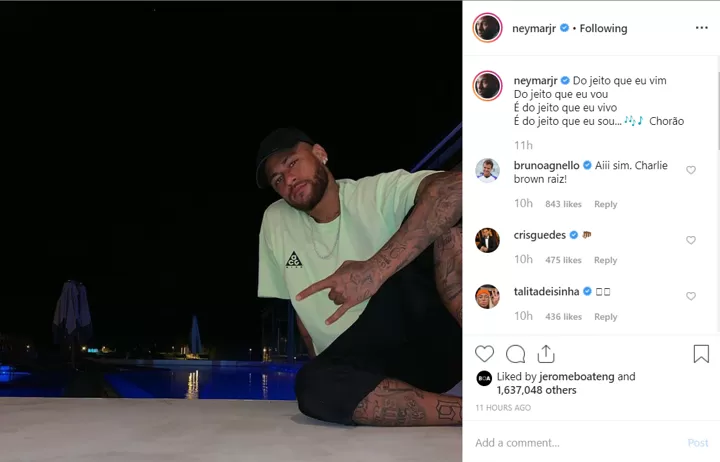The image size is (720, 462).
Task: Reply to brunoagnello's comment
Action: pos(606,204)
